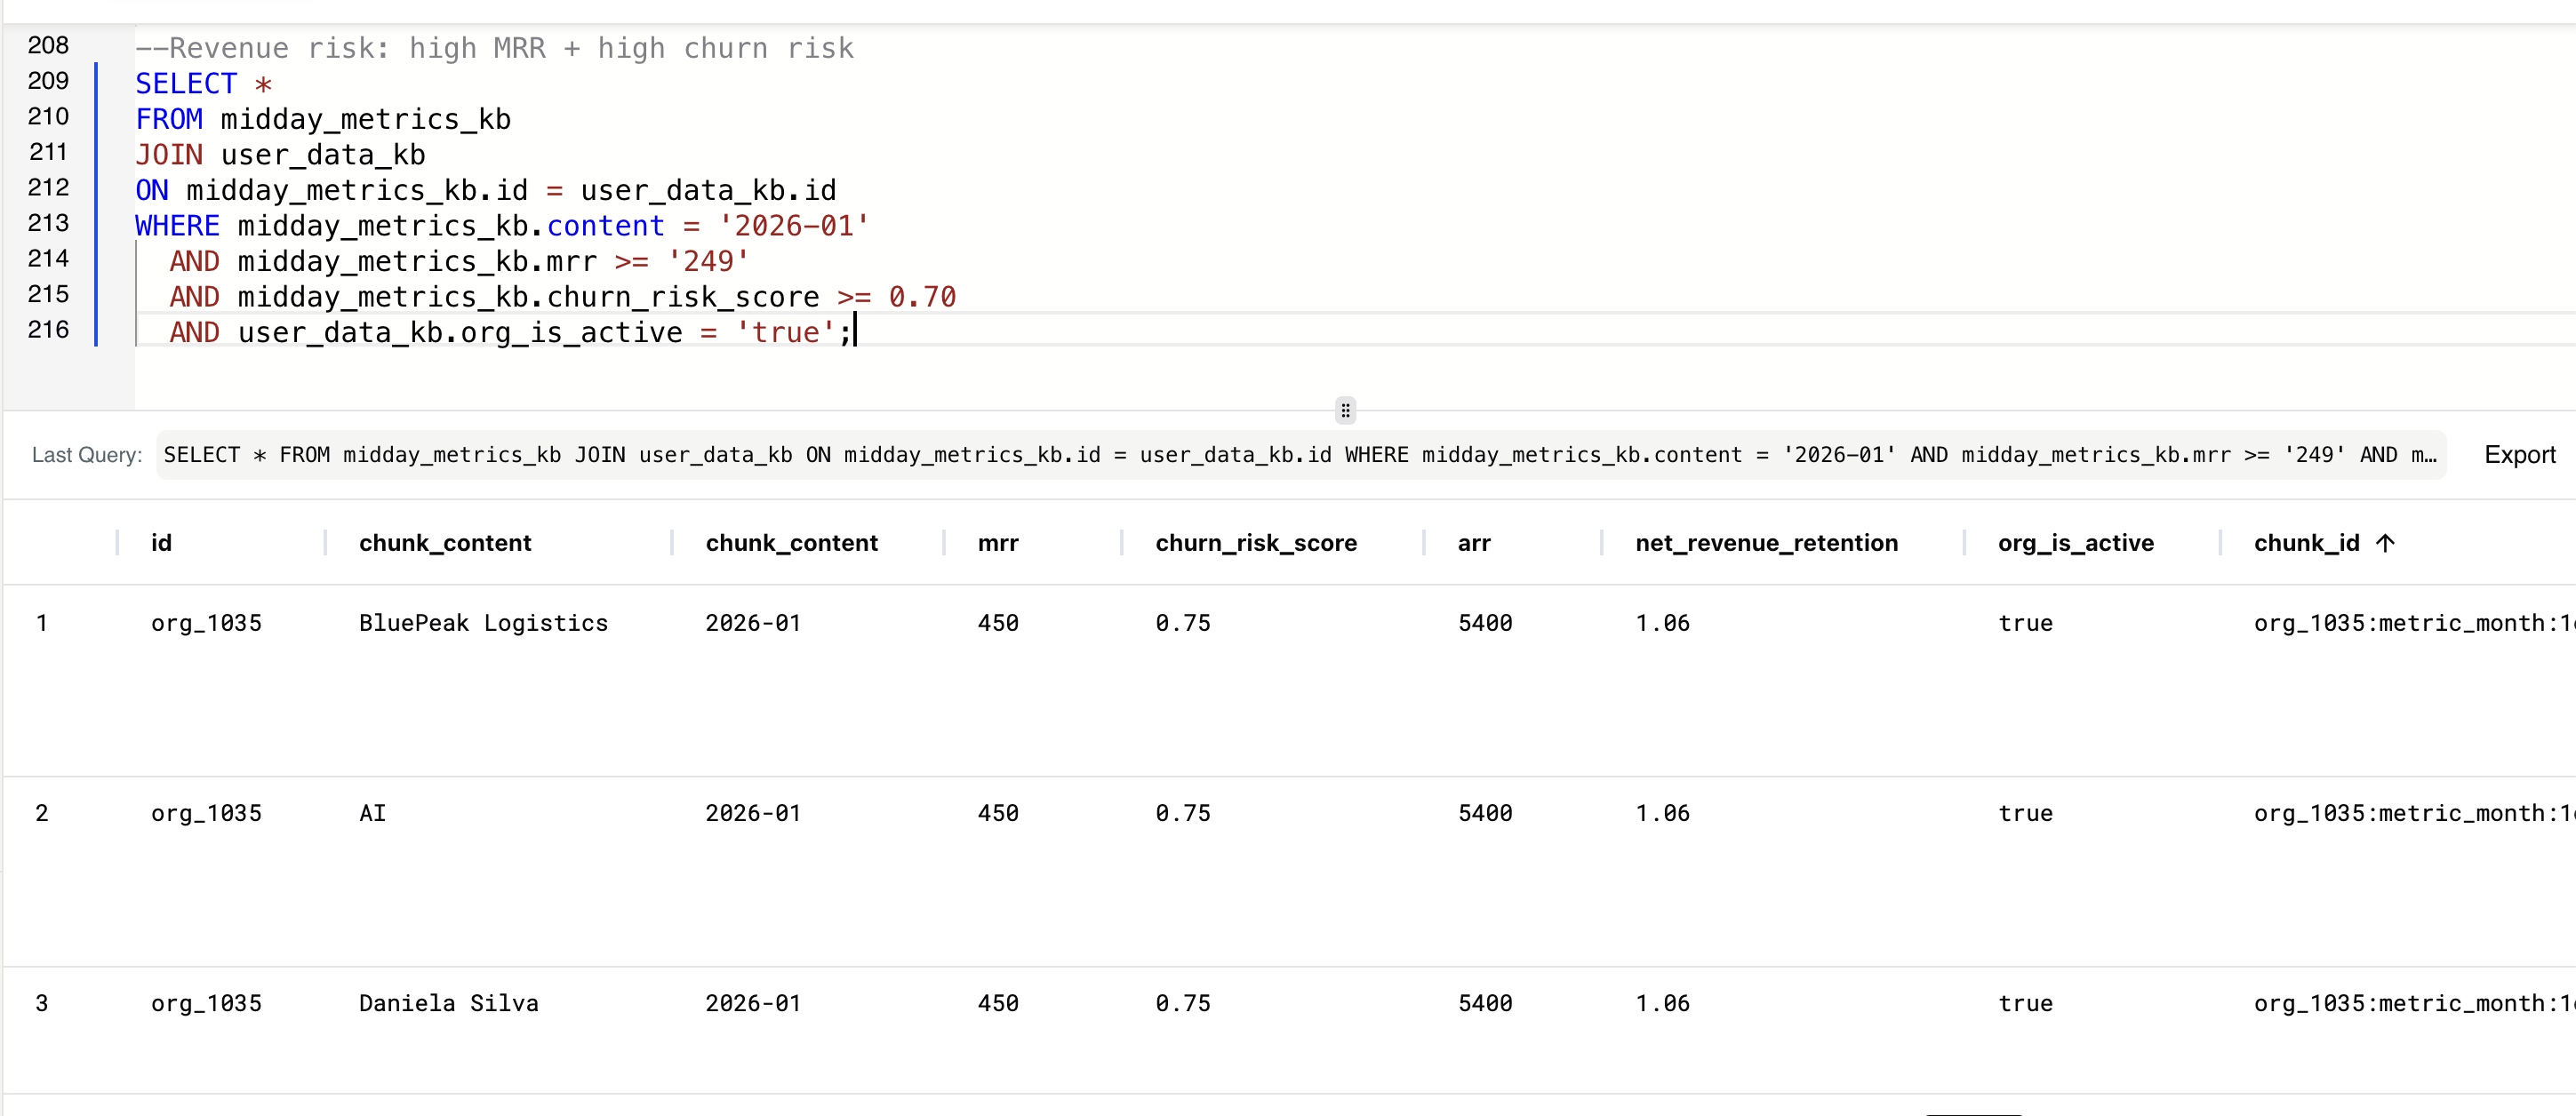Place cursor on the SELECT keyword

coord(186,84)
